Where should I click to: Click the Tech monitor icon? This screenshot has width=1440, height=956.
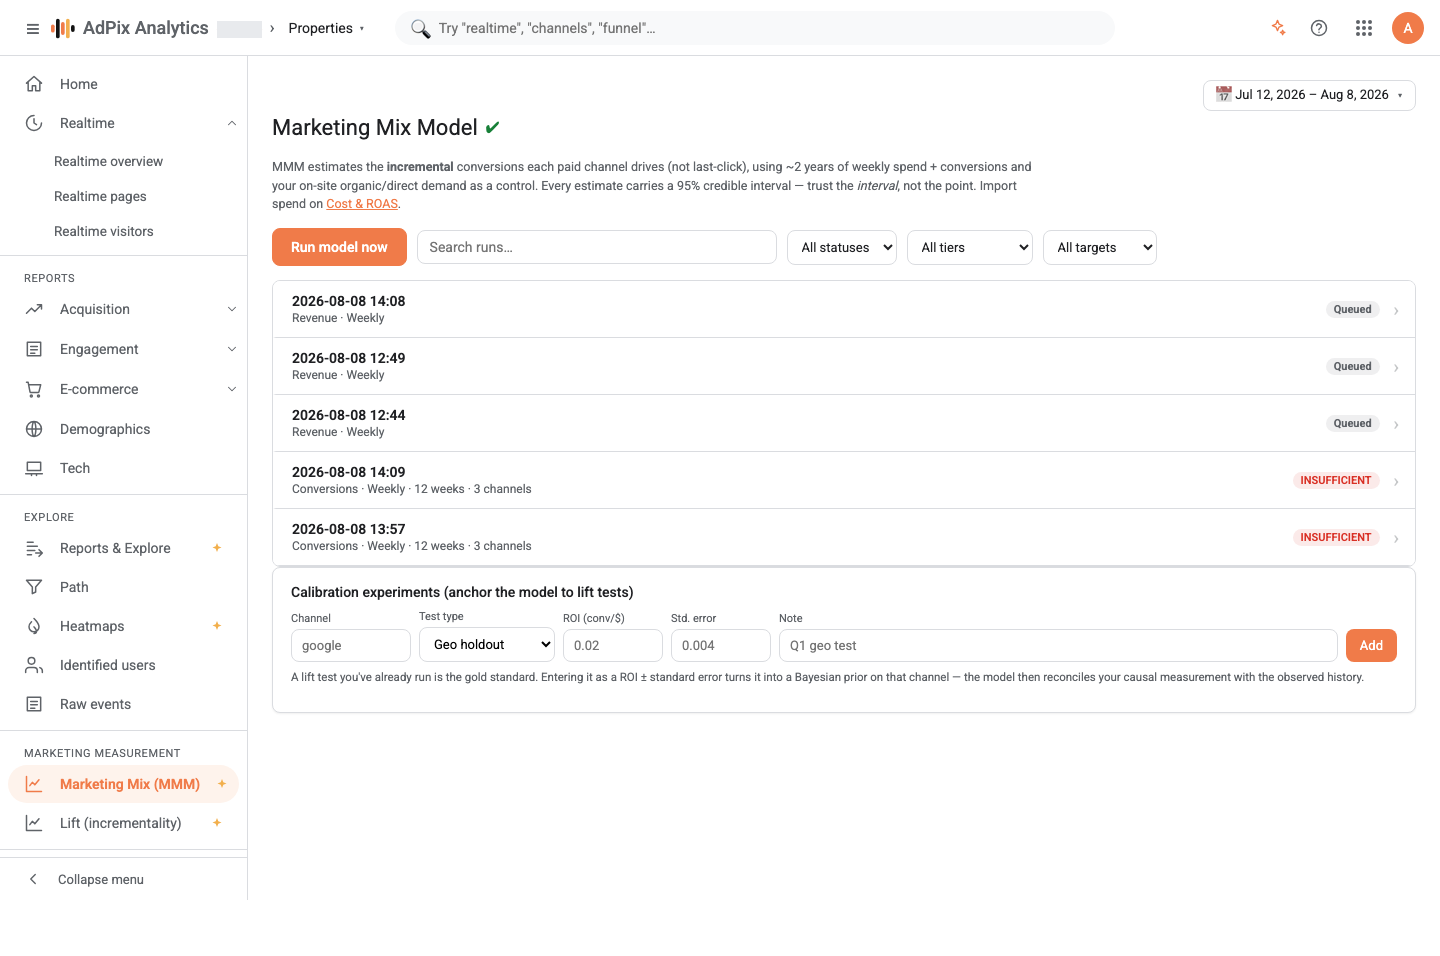tap(34, 468)
